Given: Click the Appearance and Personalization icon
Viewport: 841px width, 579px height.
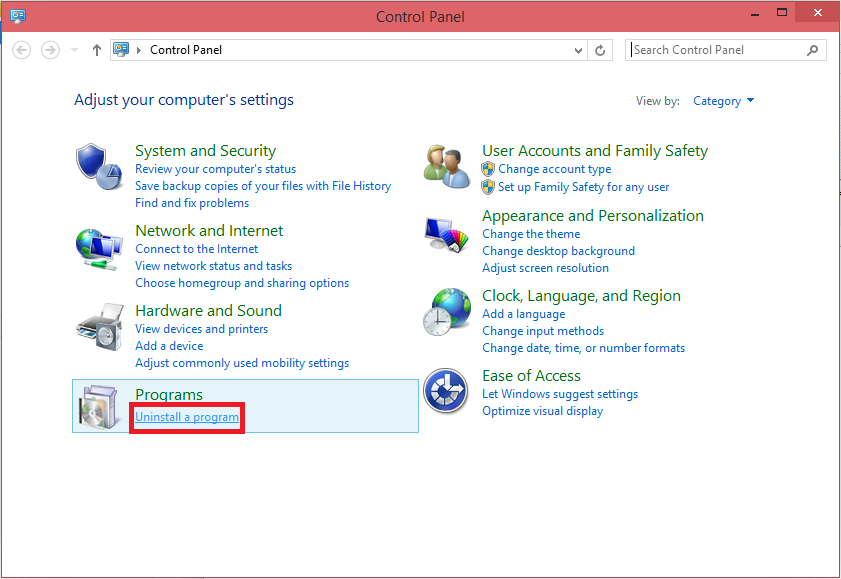Looking at the screenshot, I should click(446, 236).
